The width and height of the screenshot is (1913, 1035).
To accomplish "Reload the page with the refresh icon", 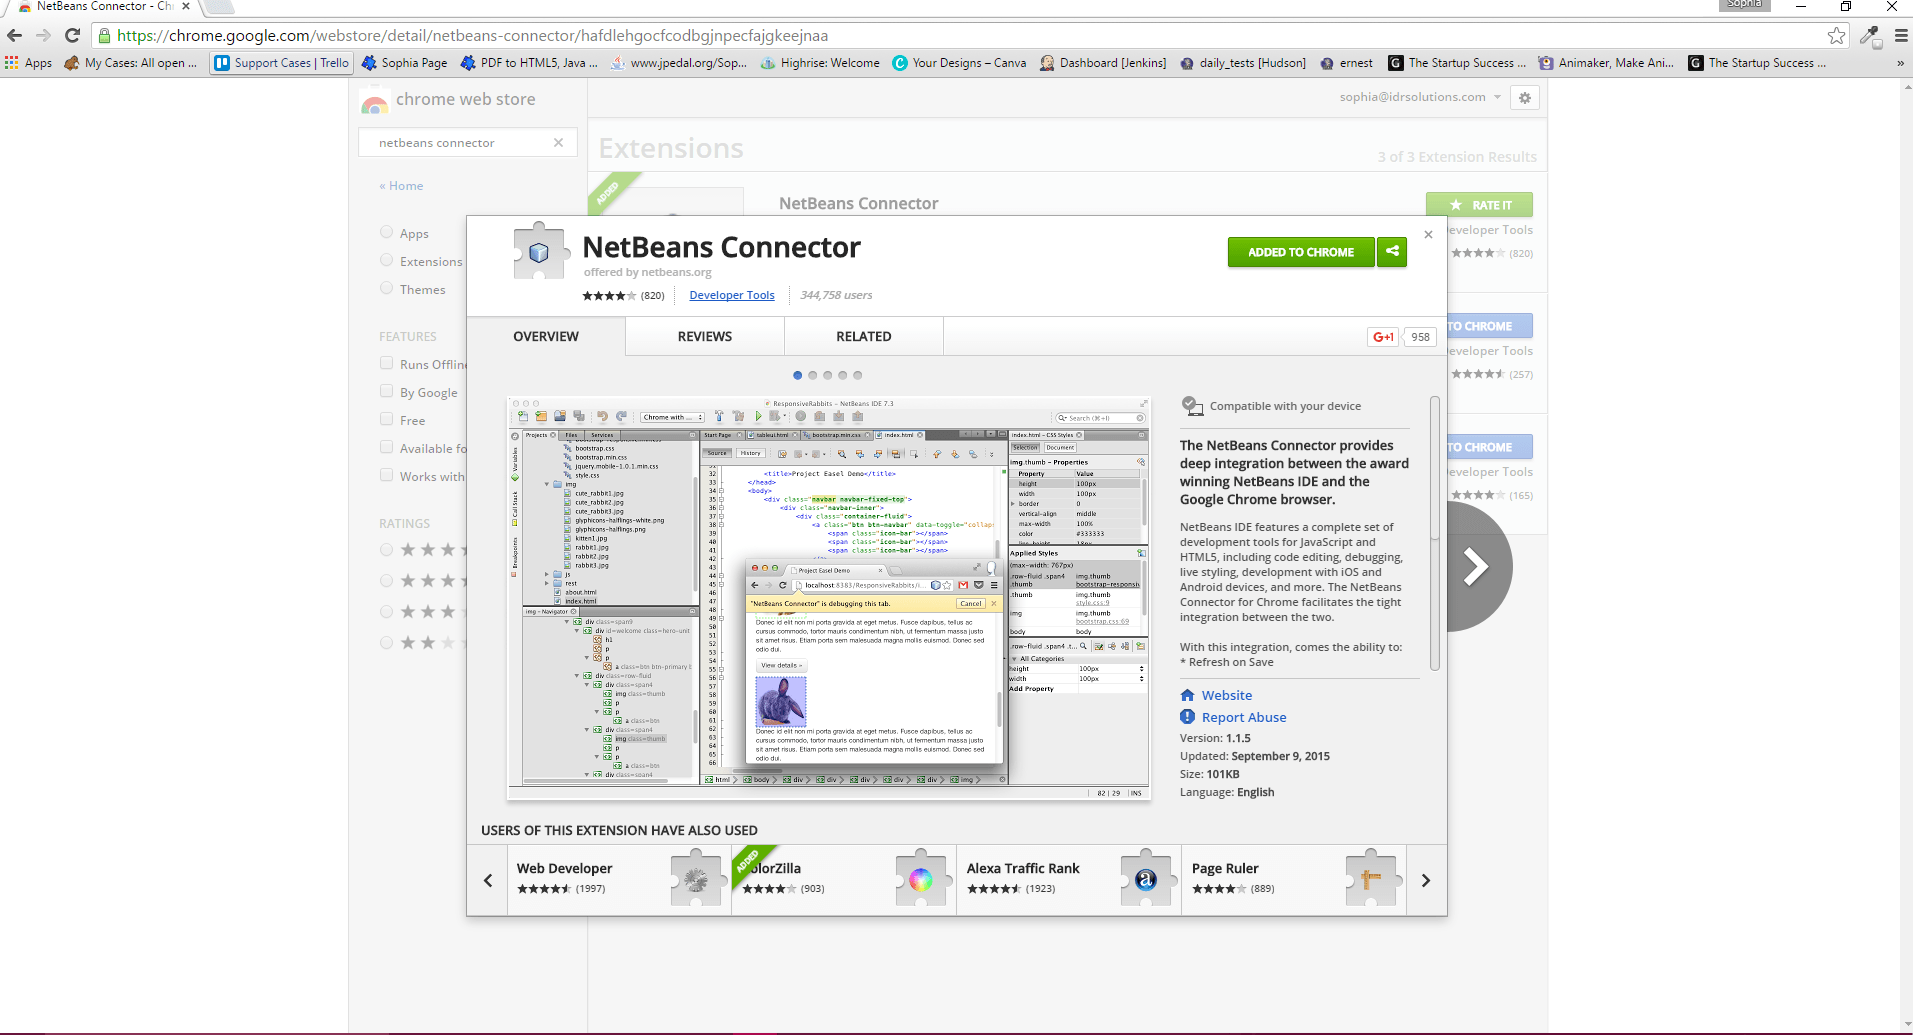I will (x=72, y=36).
